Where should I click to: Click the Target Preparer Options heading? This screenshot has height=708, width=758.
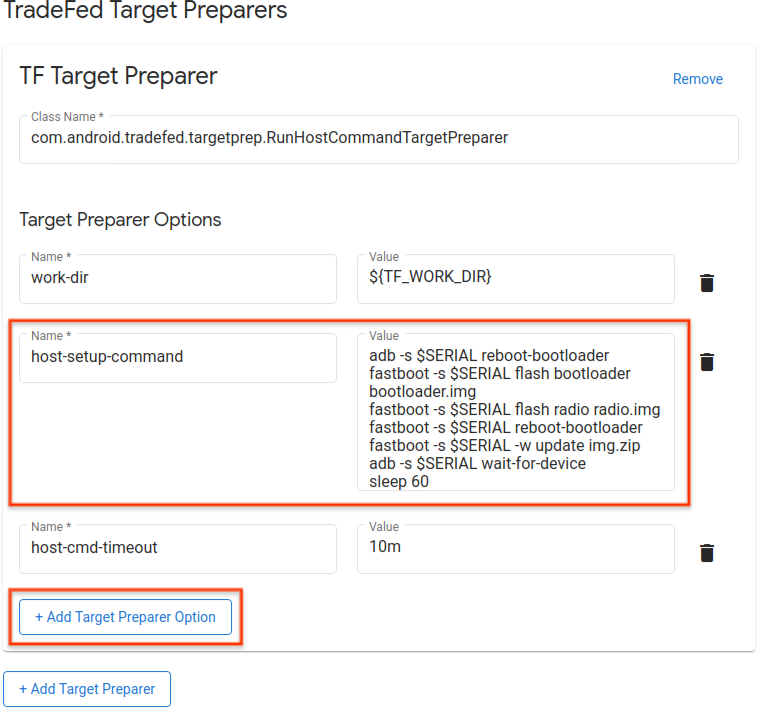[x=120, y=219]
